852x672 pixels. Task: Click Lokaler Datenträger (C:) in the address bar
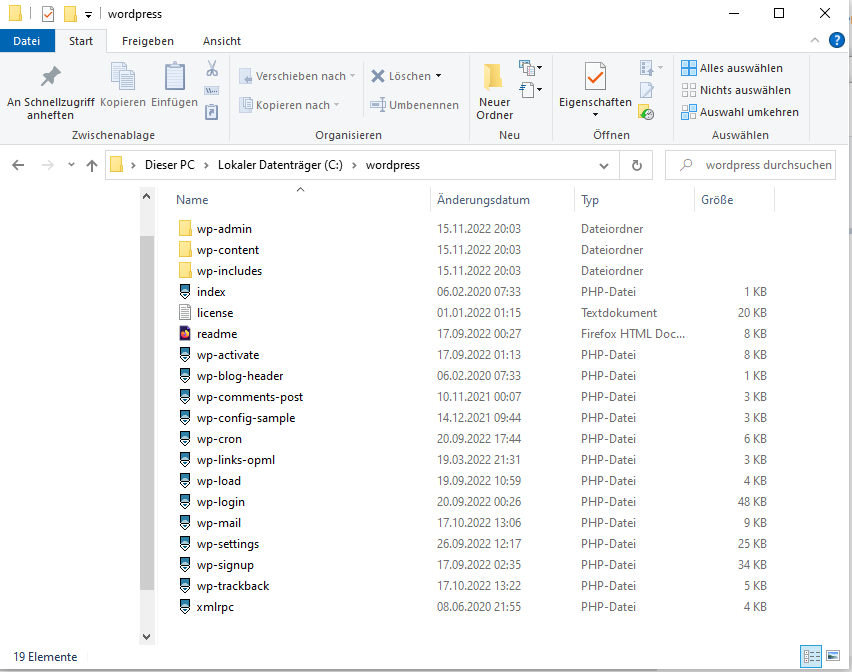click(280, 165)
